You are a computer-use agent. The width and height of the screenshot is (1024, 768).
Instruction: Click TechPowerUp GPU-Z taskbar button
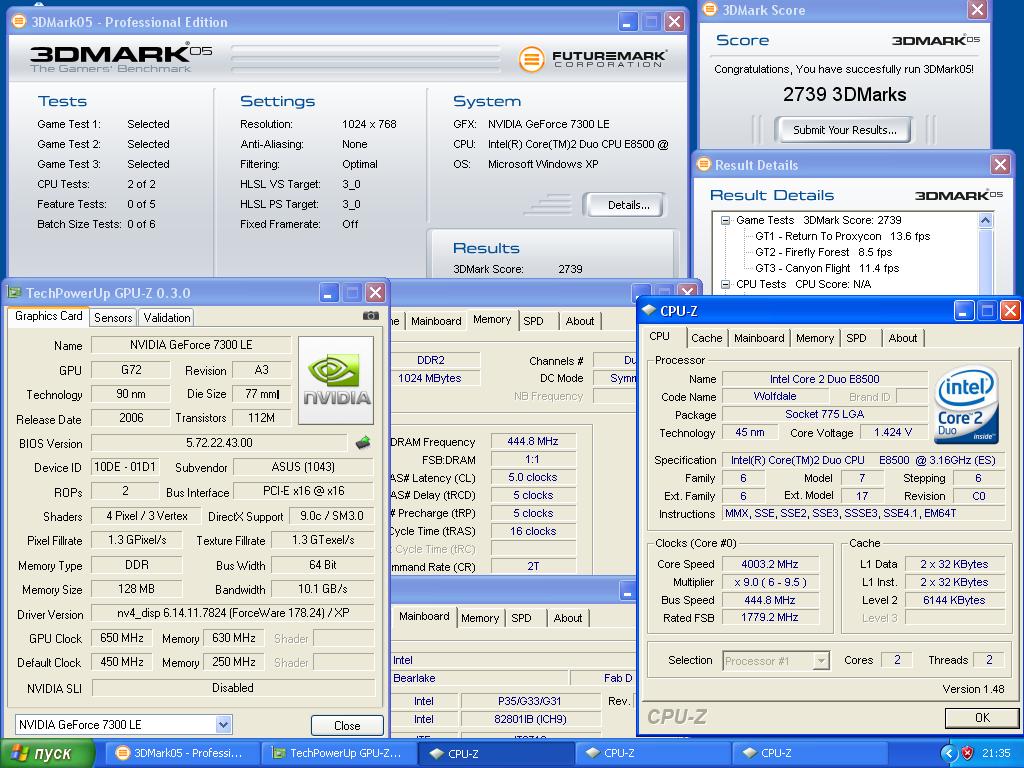tap(338, 753)
